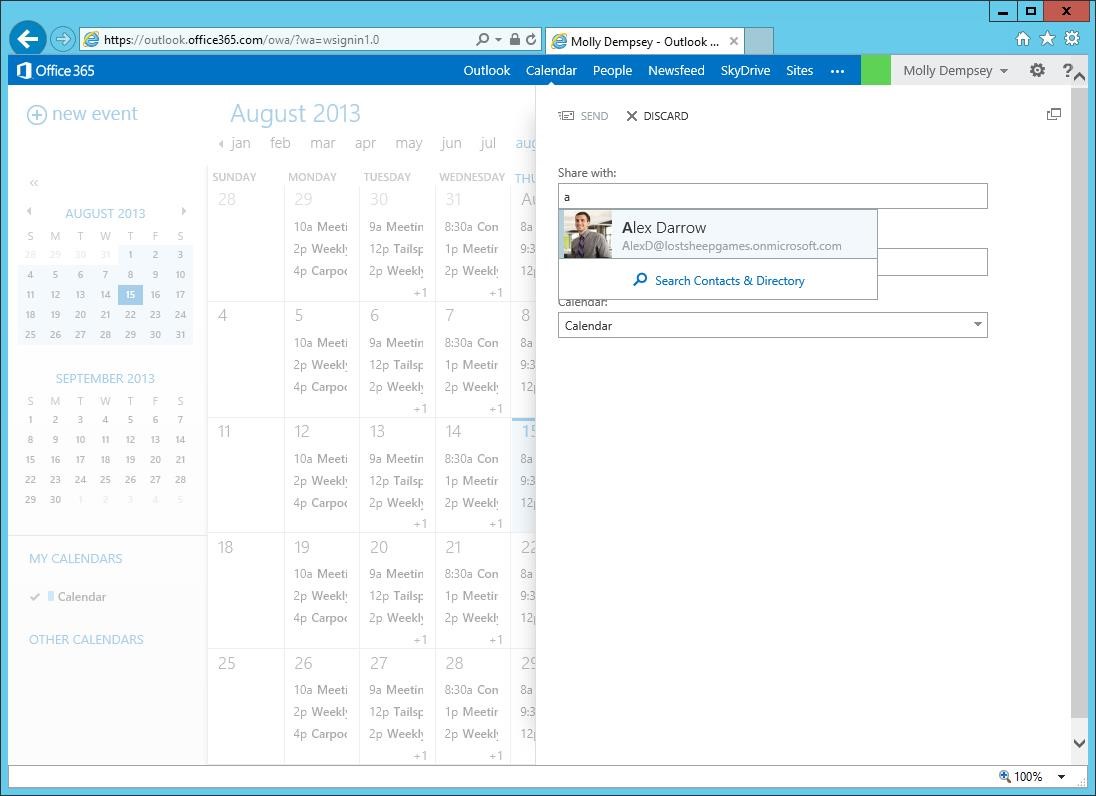The height and width of the screenshot is (796, 1096).
Task: Click the Office 365 logo
Action: [54, 70]
